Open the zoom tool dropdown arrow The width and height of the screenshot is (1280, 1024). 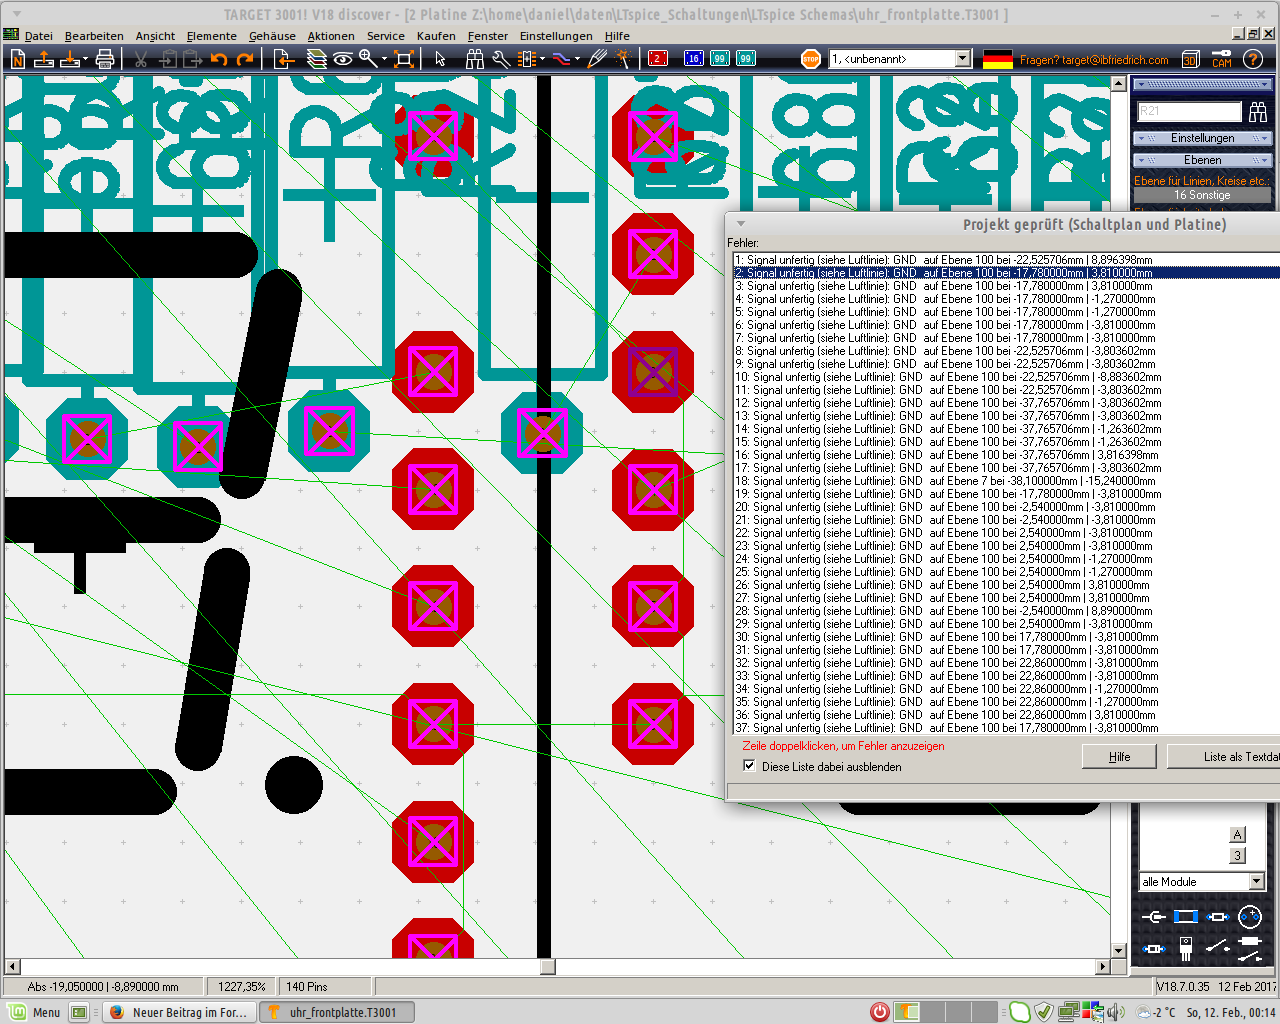385,60
